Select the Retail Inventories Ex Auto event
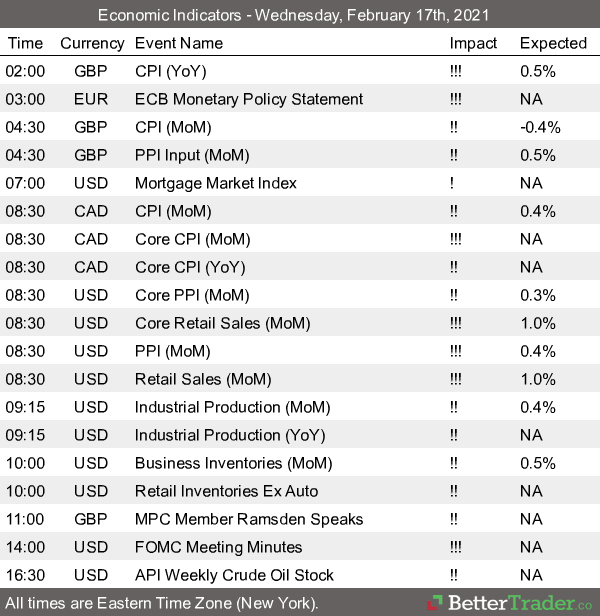The height and width of the screenshot is (616, 600). [226, 491]
